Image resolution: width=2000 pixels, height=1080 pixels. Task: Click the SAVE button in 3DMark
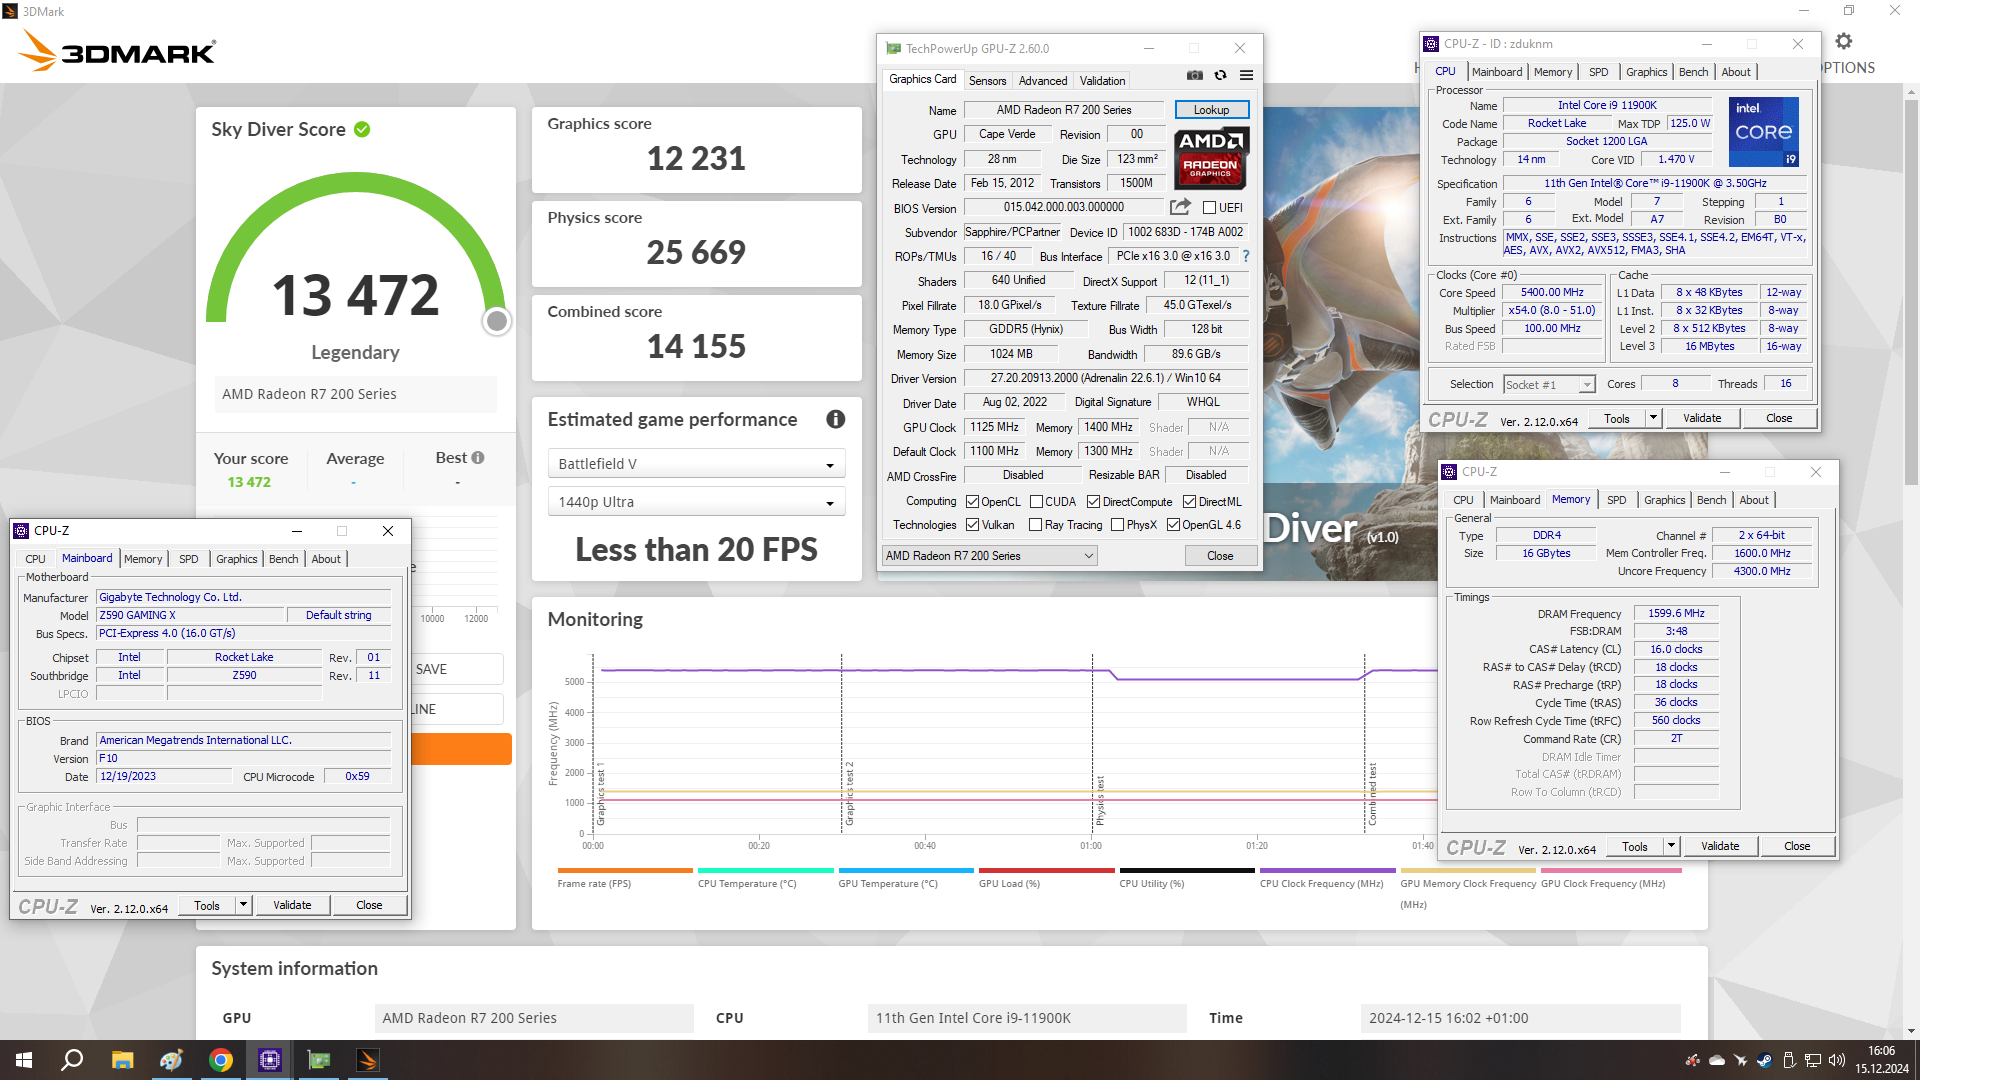pos(459,669)
